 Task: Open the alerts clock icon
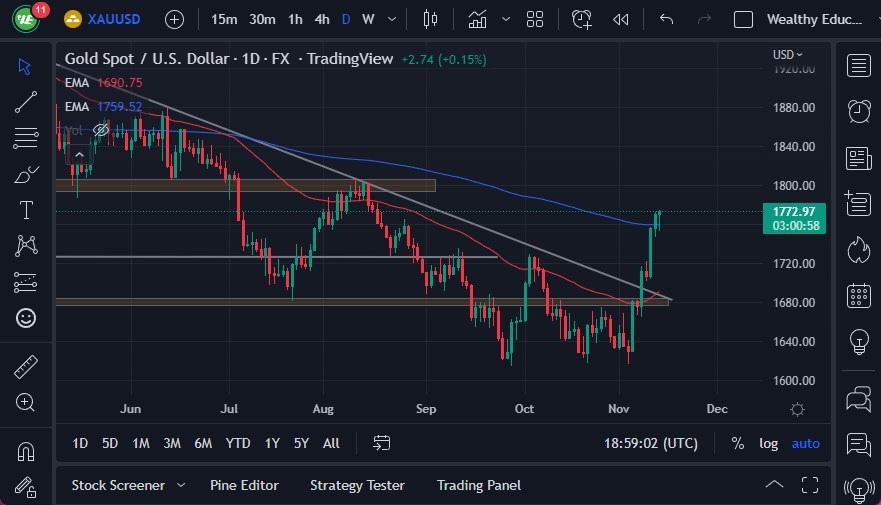pos(858,111)
